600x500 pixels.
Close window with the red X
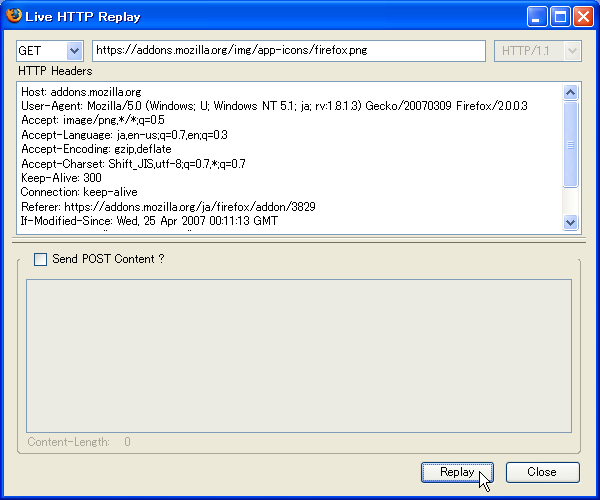coord(584,17)
